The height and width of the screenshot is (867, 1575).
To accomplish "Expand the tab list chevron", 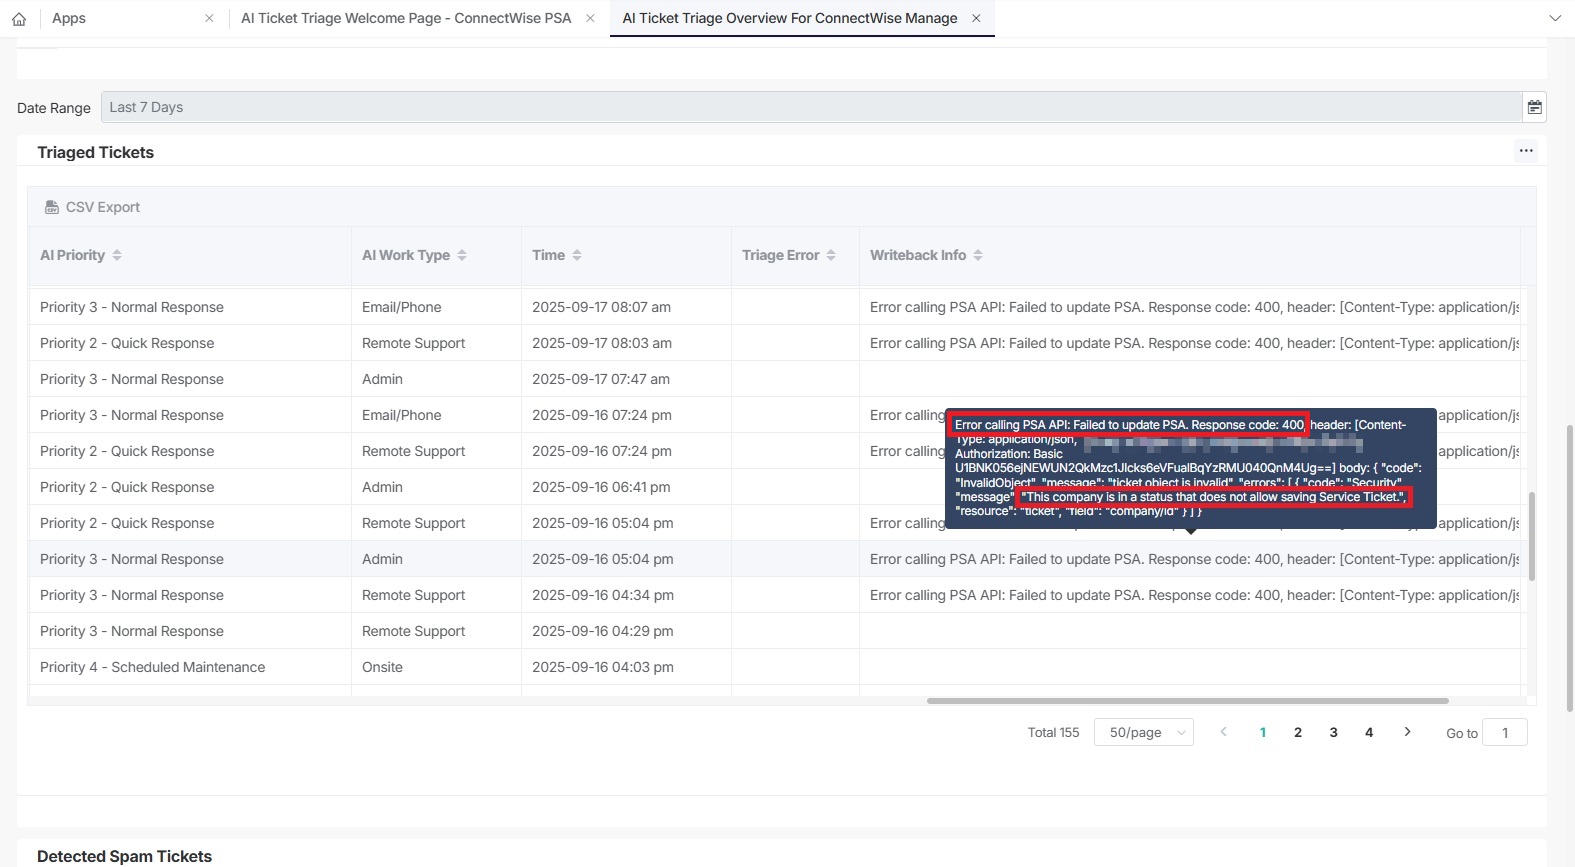I will [x=1554, y=19].
